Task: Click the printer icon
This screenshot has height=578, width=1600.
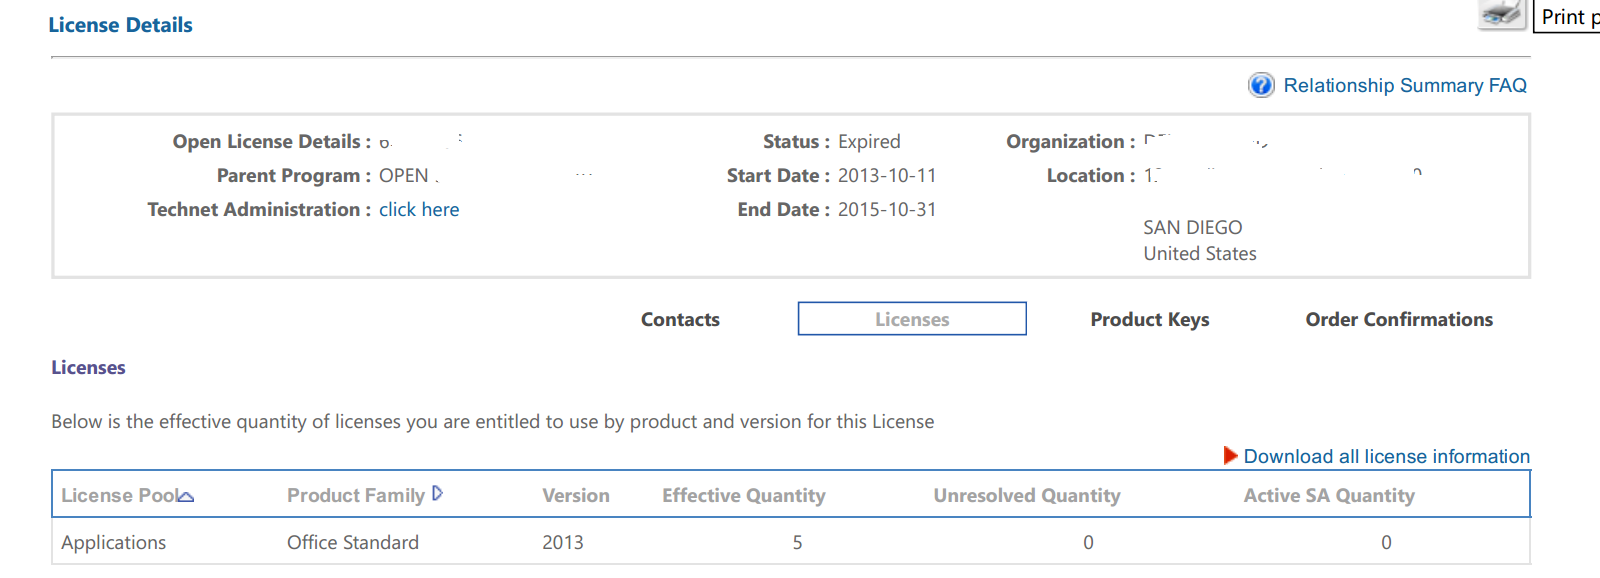Action: point(1502,15)
